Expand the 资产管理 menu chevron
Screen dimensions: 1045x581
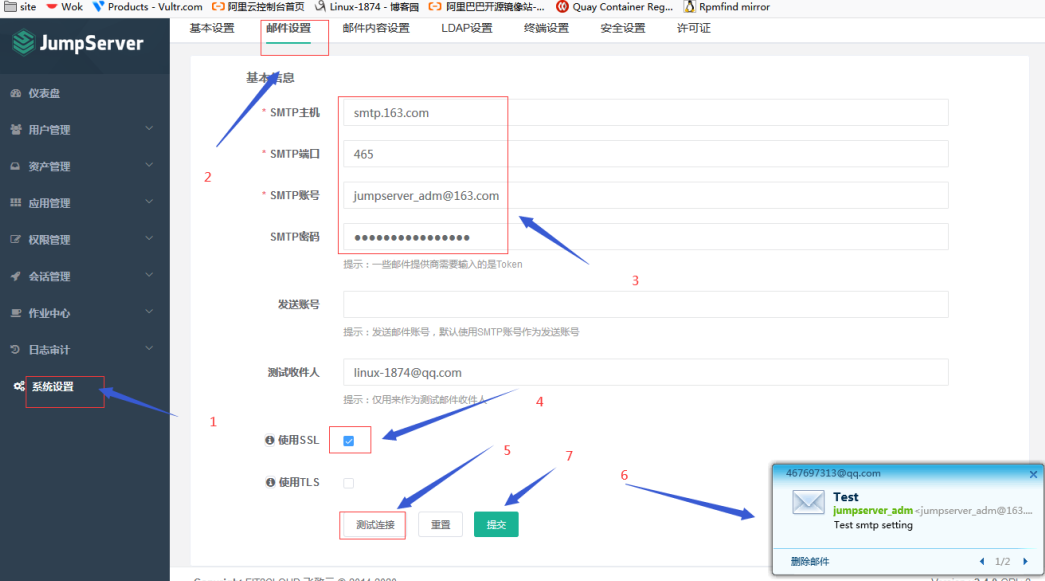point(149,165)
